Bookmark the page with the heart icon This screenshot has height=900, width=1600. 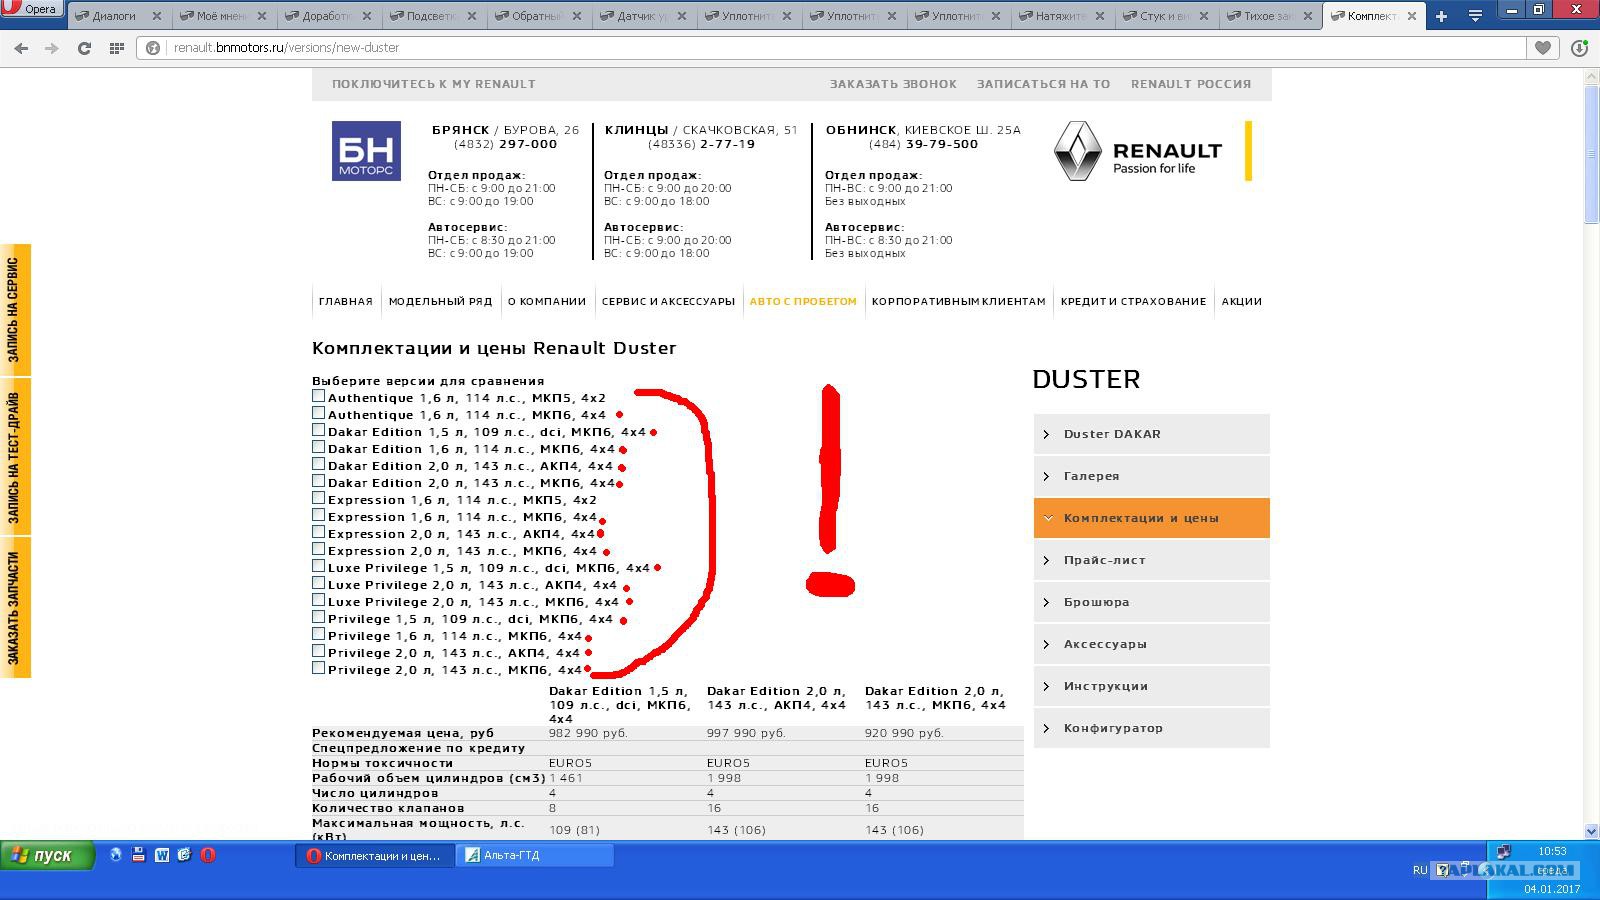point(1543,48)
